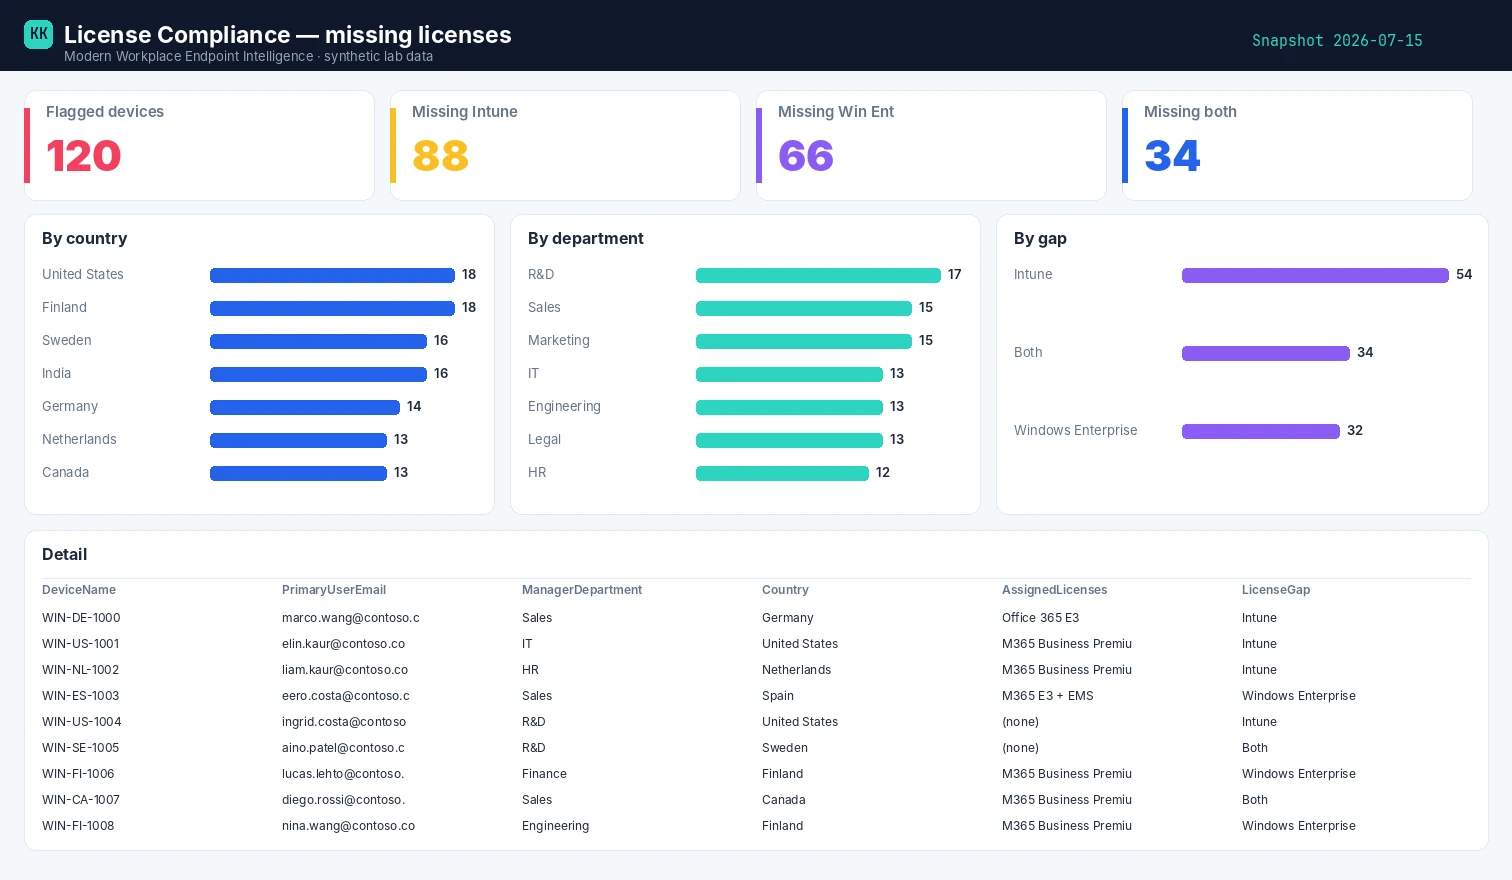Select the Canada bar in By country
Viewport: 1512px width, 880px height.
point(298,473)
